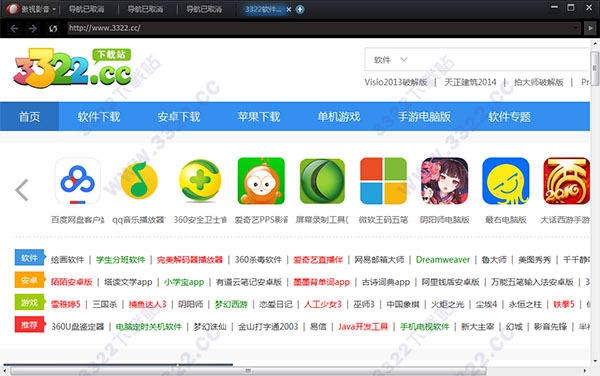Click the blue 软件 category tag
Viewport: 600px width, 376px height.
click(x=30, y=258)
